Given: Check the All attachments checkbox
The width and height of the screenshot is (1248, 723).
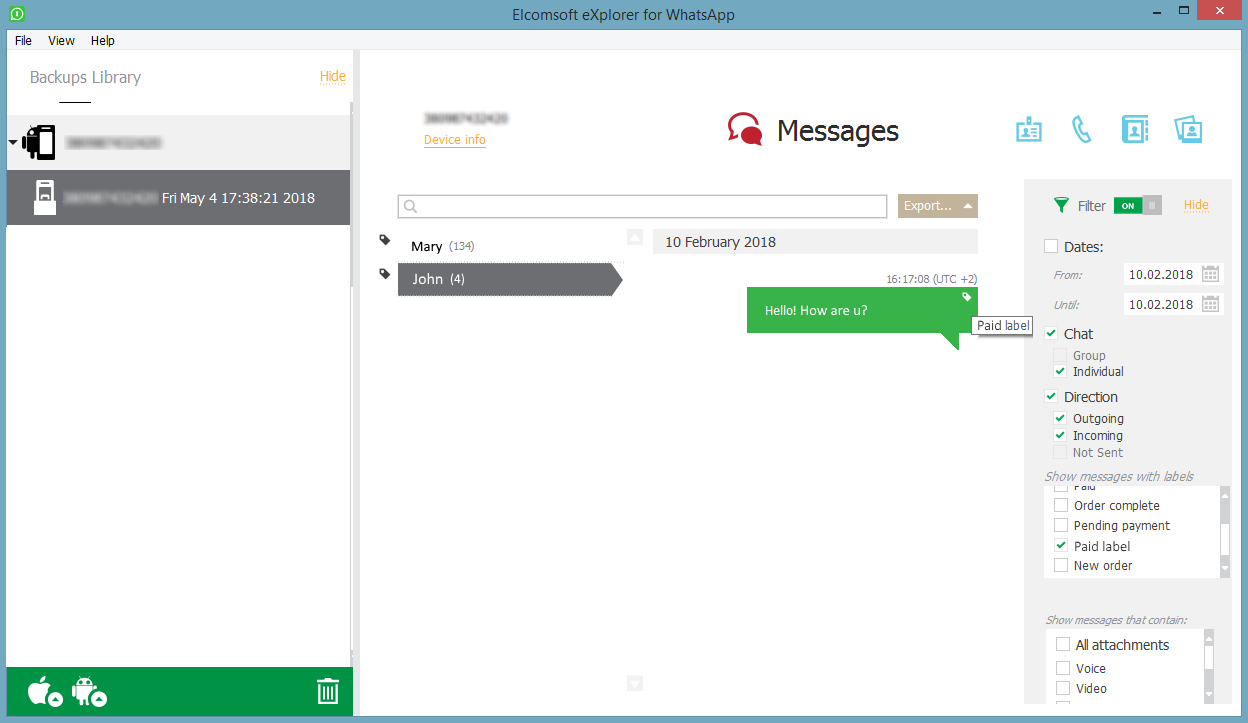Looking at the screenshot, I should (1063, 645).
